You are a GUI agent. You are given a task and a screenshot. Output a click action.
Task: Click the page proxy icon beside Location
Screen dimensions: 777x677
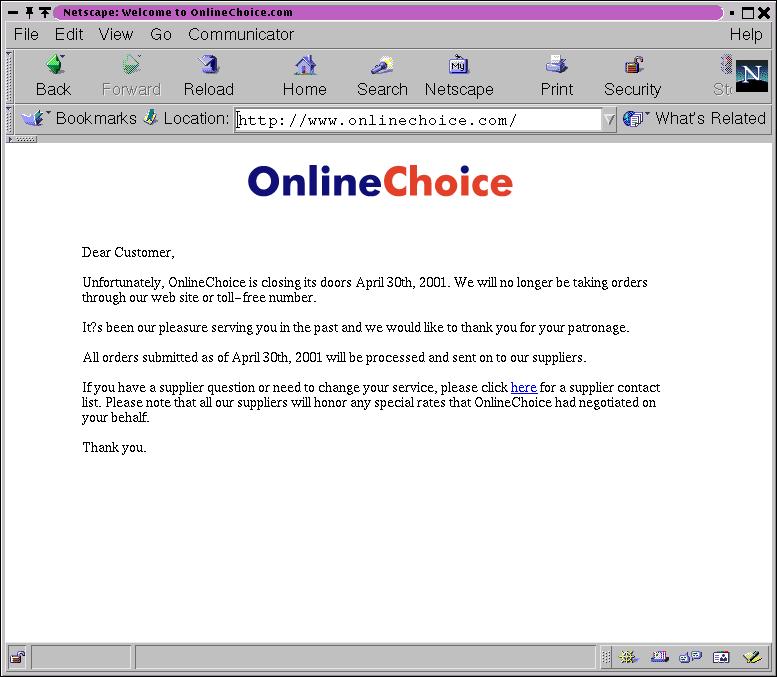coord(151,118)
